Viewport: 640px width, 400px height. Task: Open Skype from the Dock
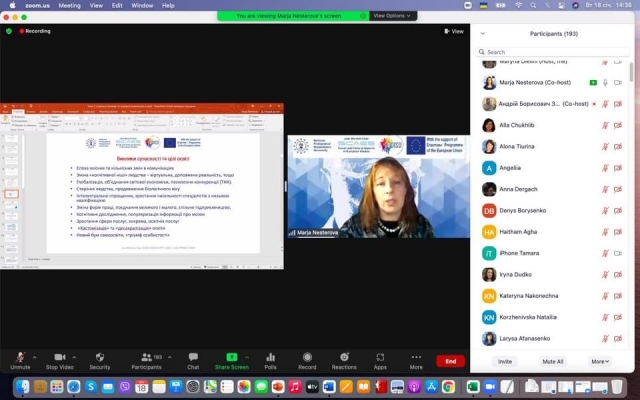(91, 386)
